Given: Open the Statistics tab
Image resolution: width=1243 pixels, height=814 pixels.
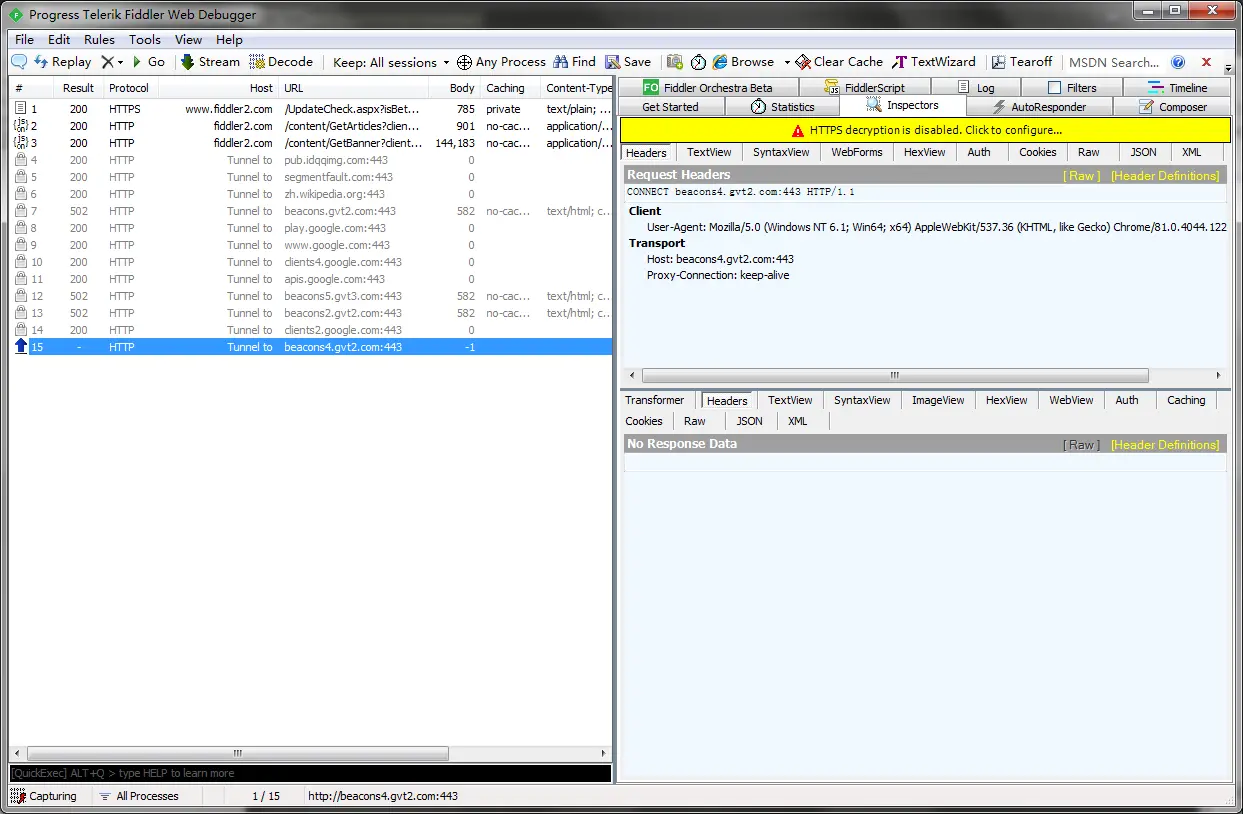Looking at the screenshot, I should point(782,107).
